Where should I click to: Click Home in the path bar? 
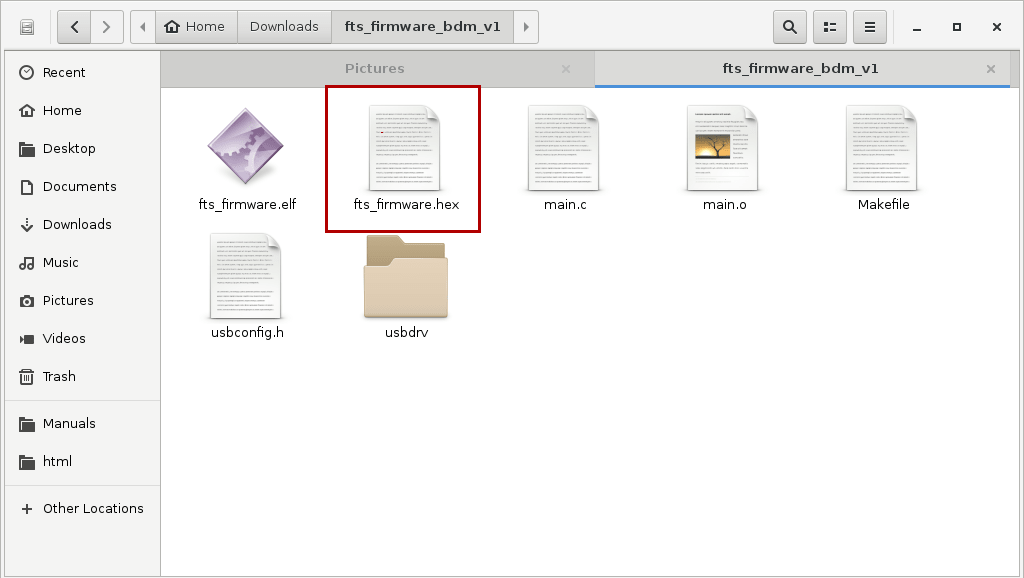click(196, 27)
